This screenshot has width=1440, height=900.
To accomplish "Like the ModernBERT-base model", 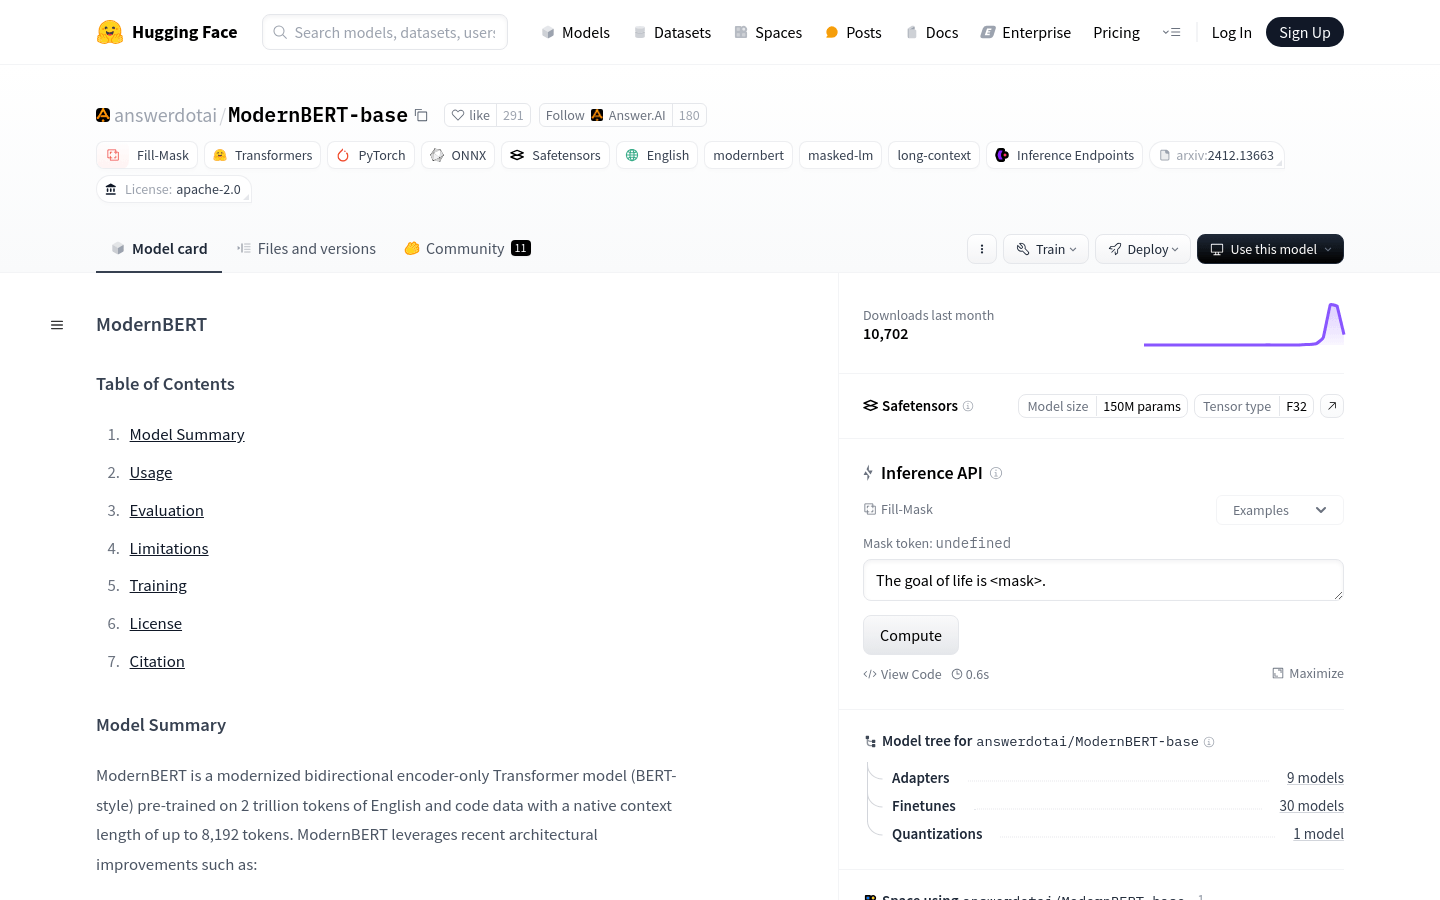I will [470, 115].
